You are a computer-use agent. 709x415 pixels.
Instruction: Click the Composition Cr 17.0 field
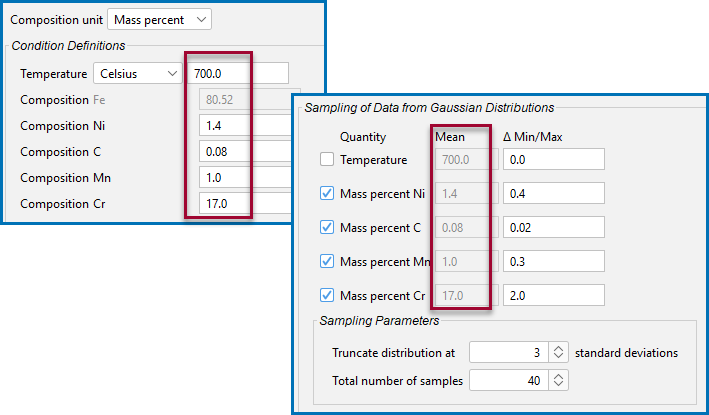(246, 204)
